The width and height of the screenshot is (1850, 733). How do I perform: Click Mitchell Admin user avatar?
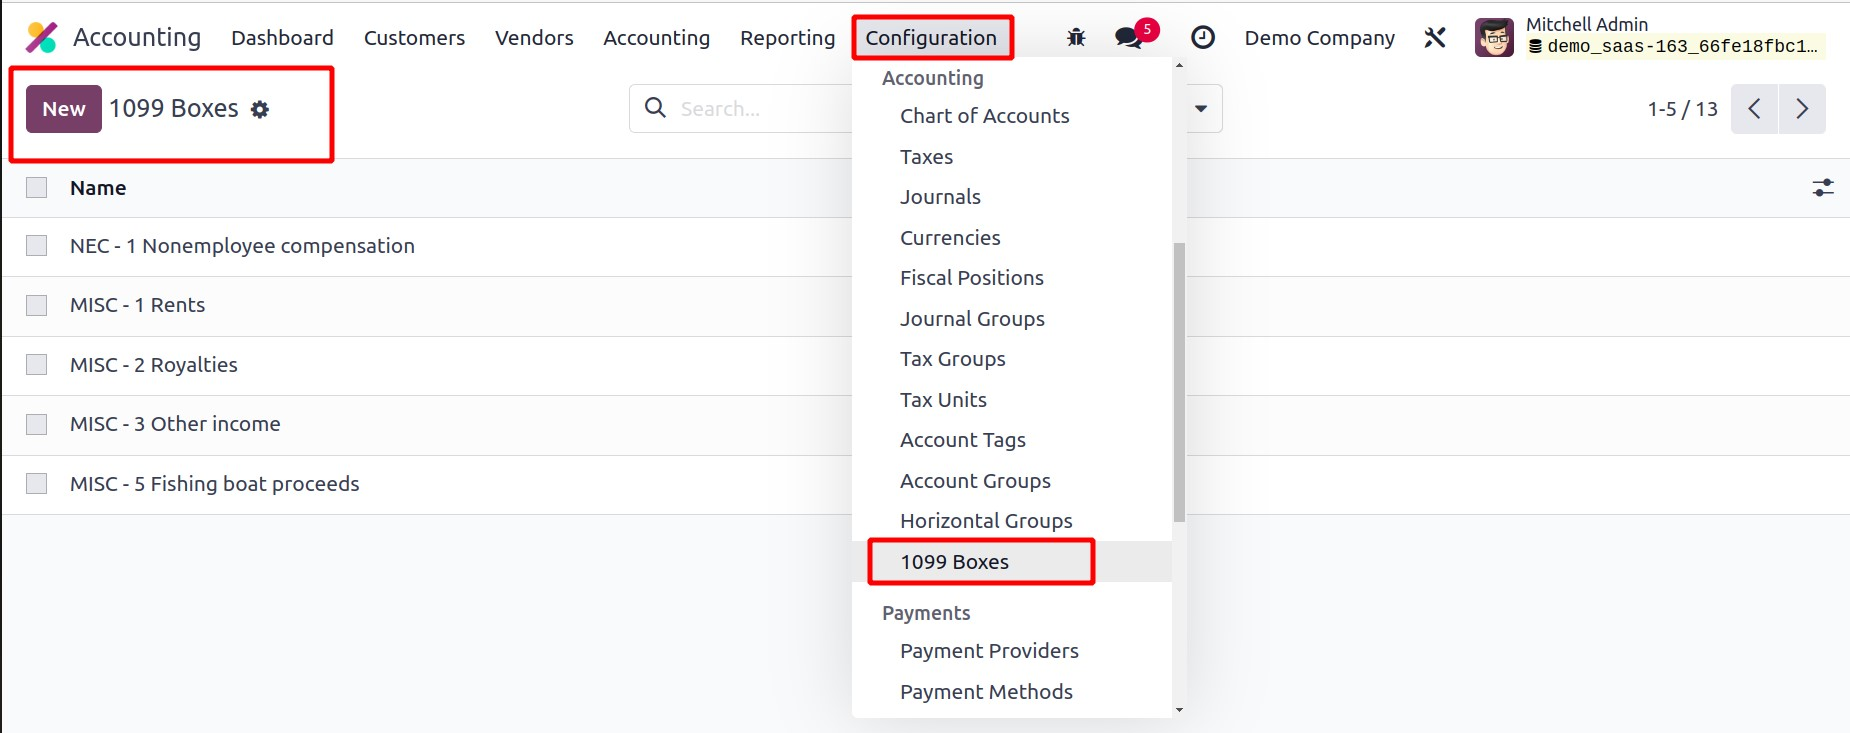coord(1494,38)
